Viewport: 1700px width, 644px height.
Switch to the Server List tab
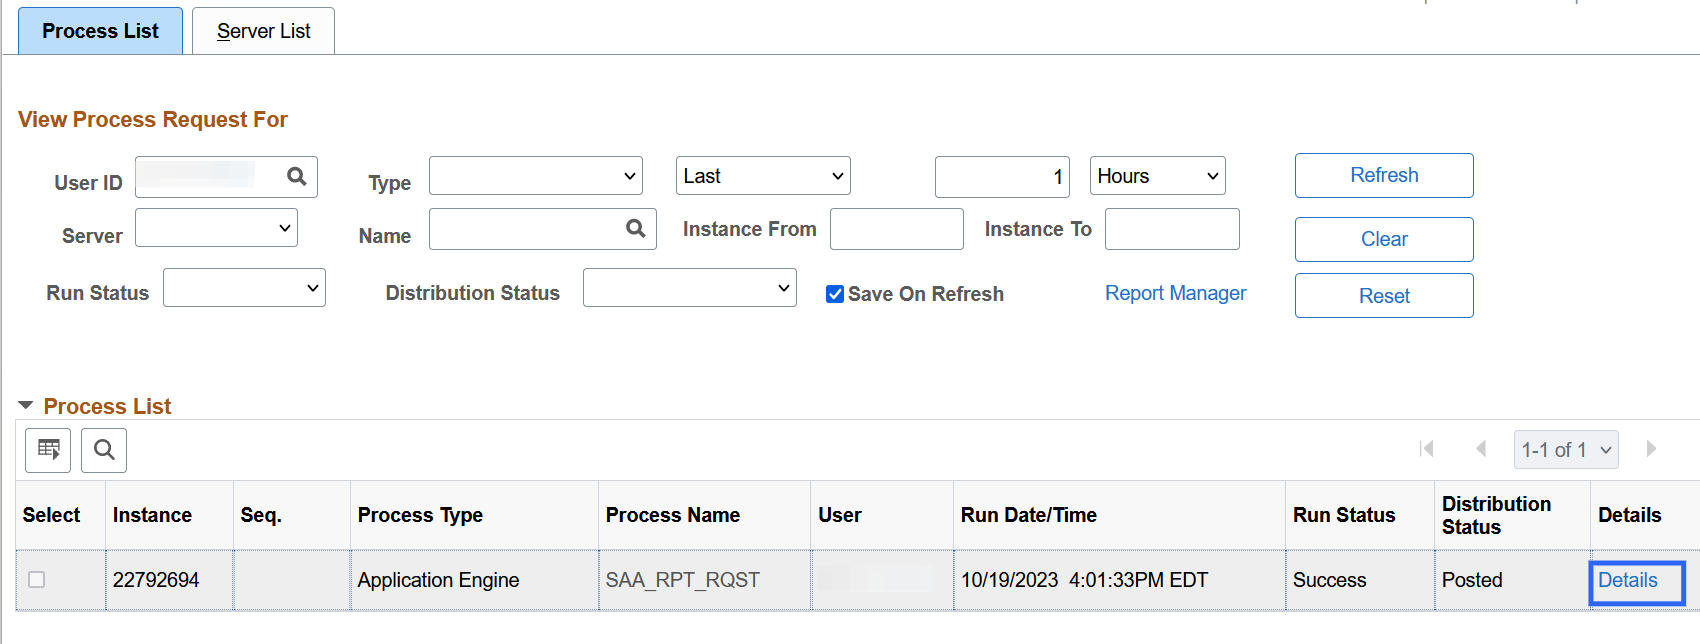coord(263,31)
